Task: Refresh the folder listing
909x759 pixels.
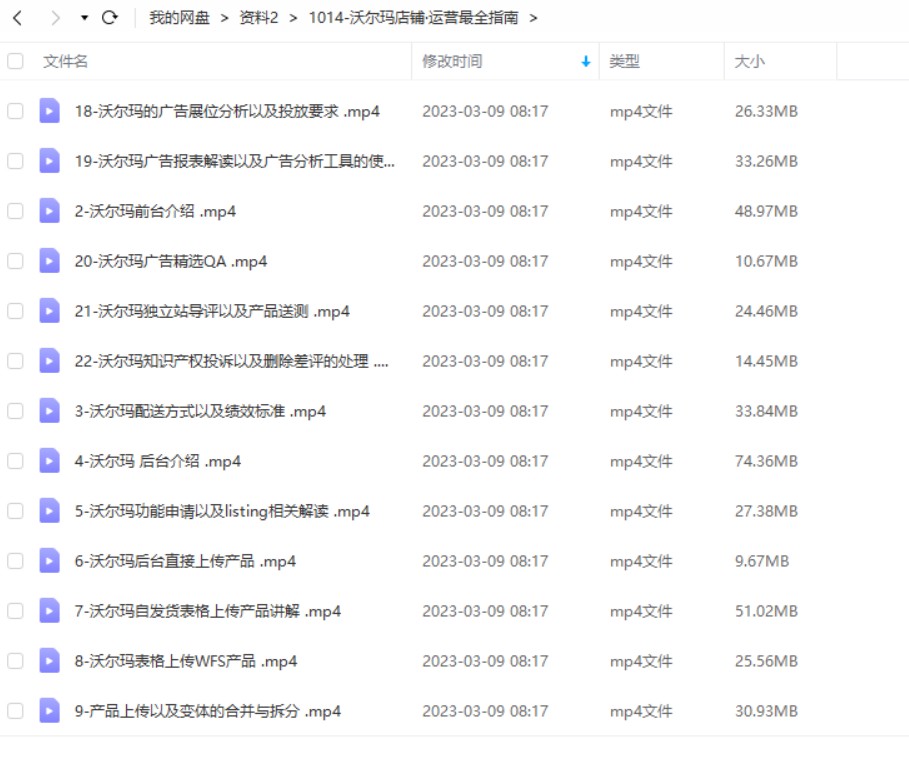Action: click(x=110, y=18)
